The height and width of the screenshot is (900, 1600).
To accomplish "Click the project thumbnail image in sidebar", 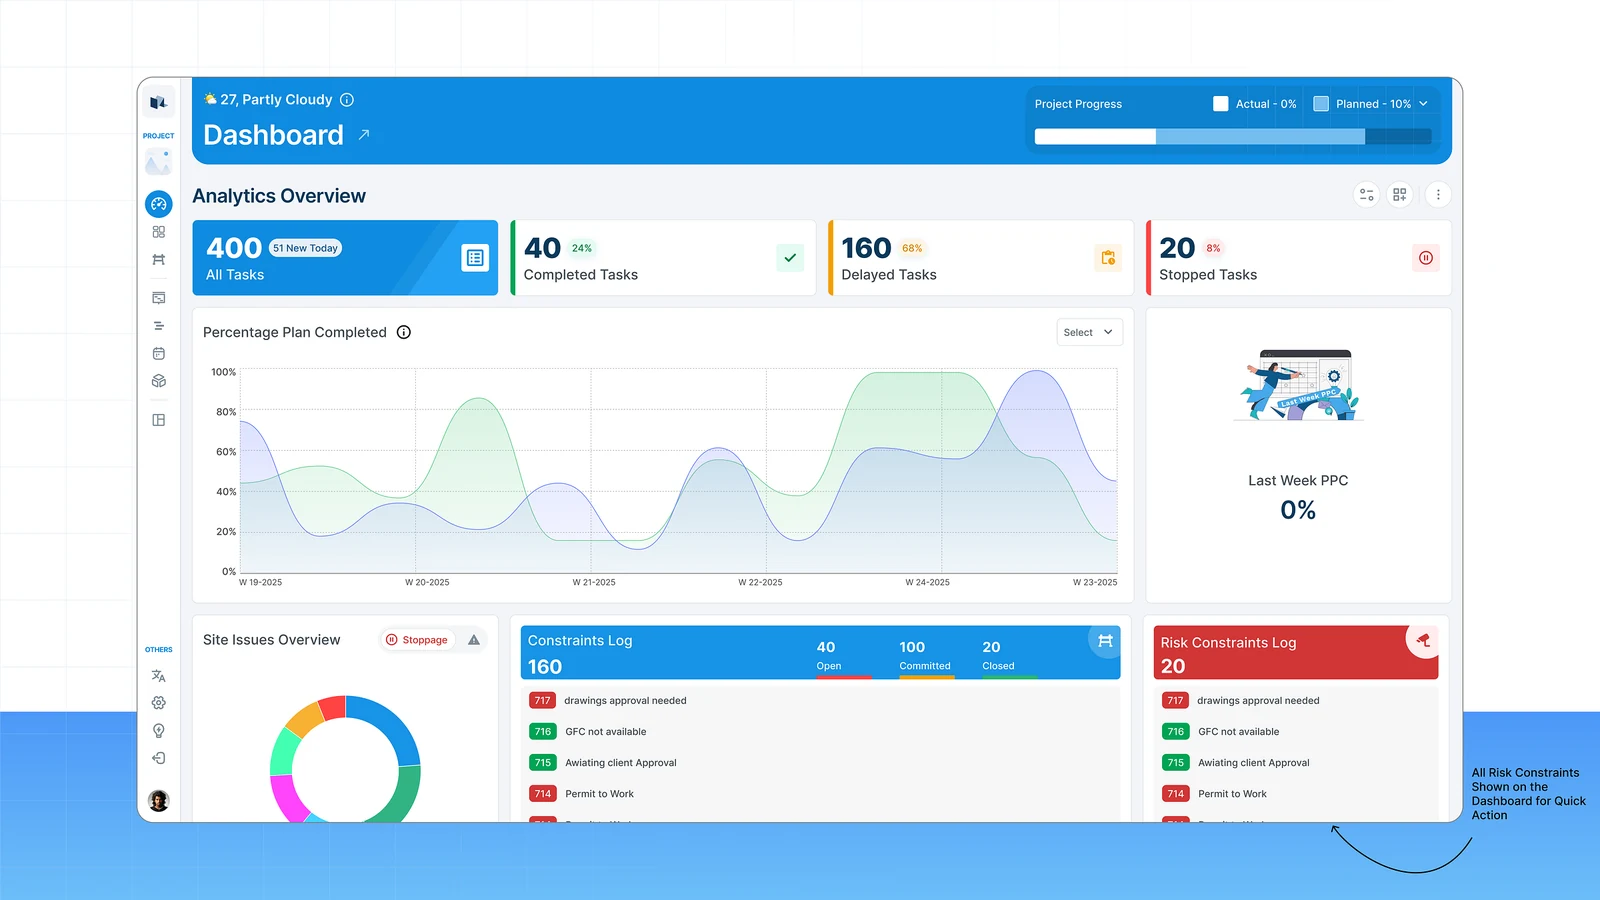I will (158, 162).
